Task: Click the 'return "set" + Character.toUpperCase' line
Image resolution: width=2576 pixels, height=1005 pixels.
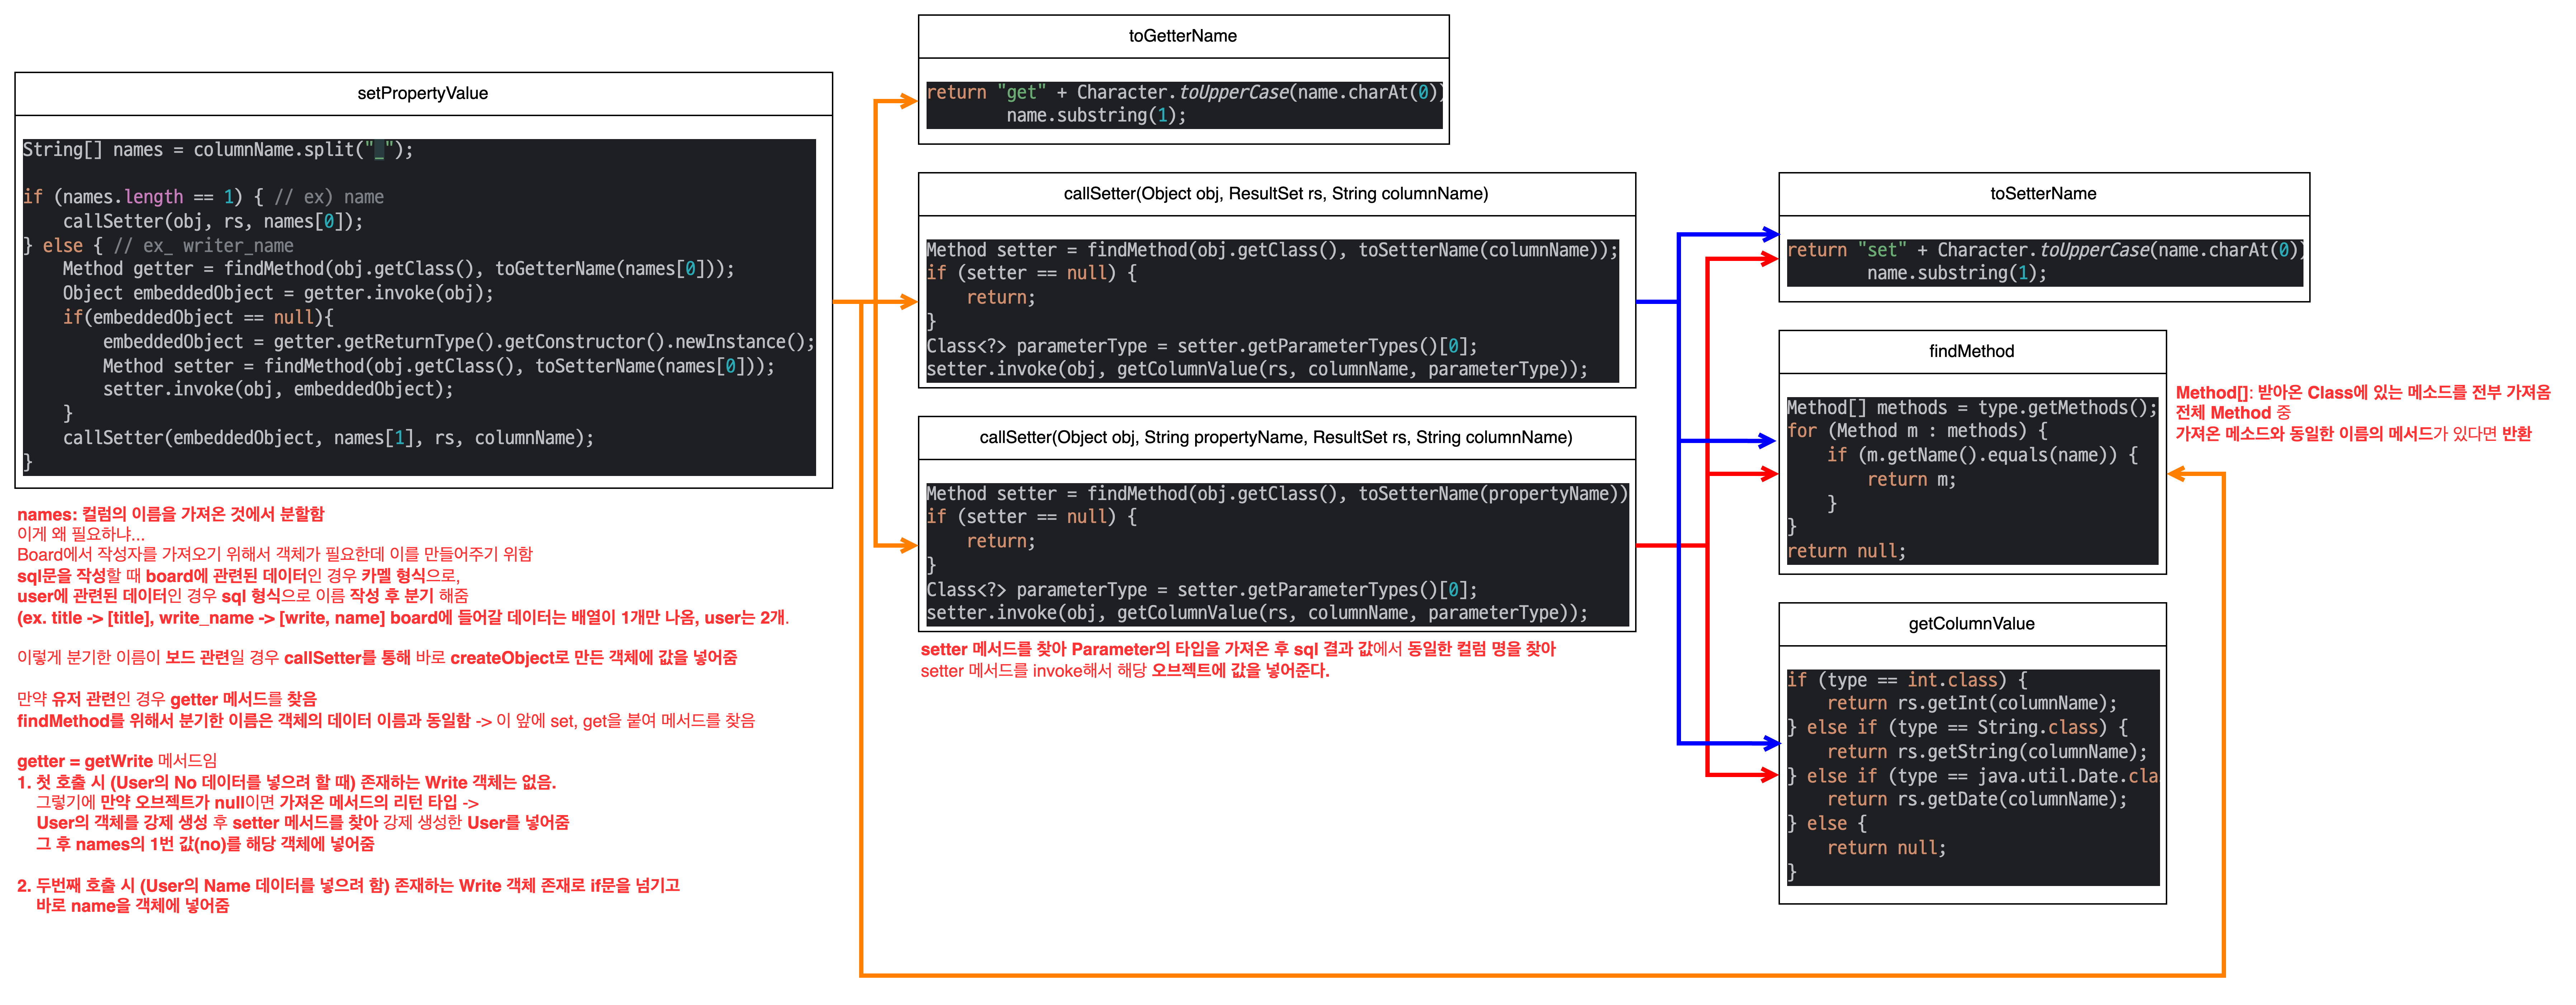Action: (2045, 251)
